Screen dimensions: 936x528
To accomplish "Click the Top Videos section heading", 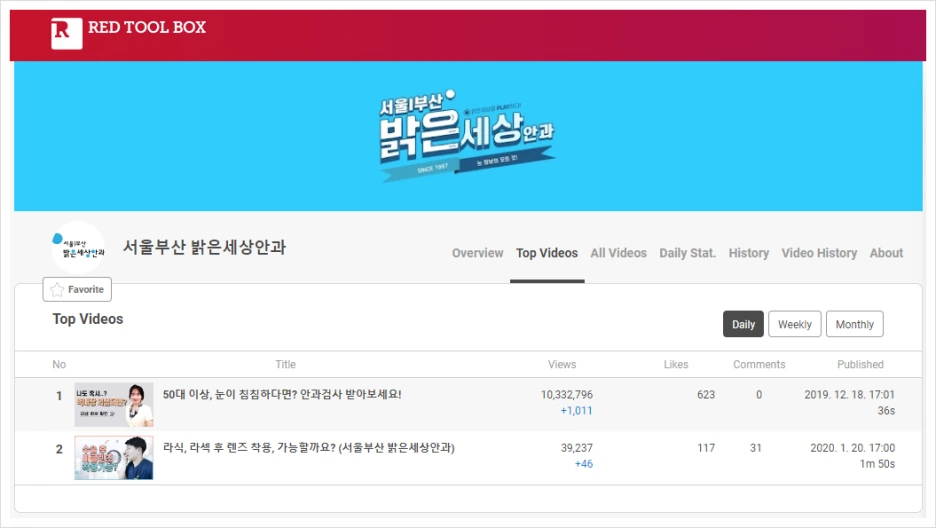I will coord(88,319).
